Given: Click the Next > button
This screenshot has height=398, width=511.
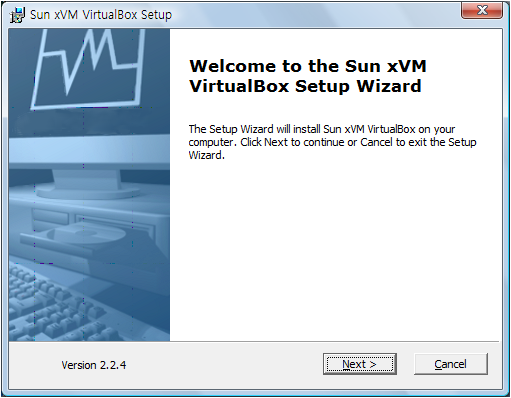Looking at the screenshot, I should point(360,364).
